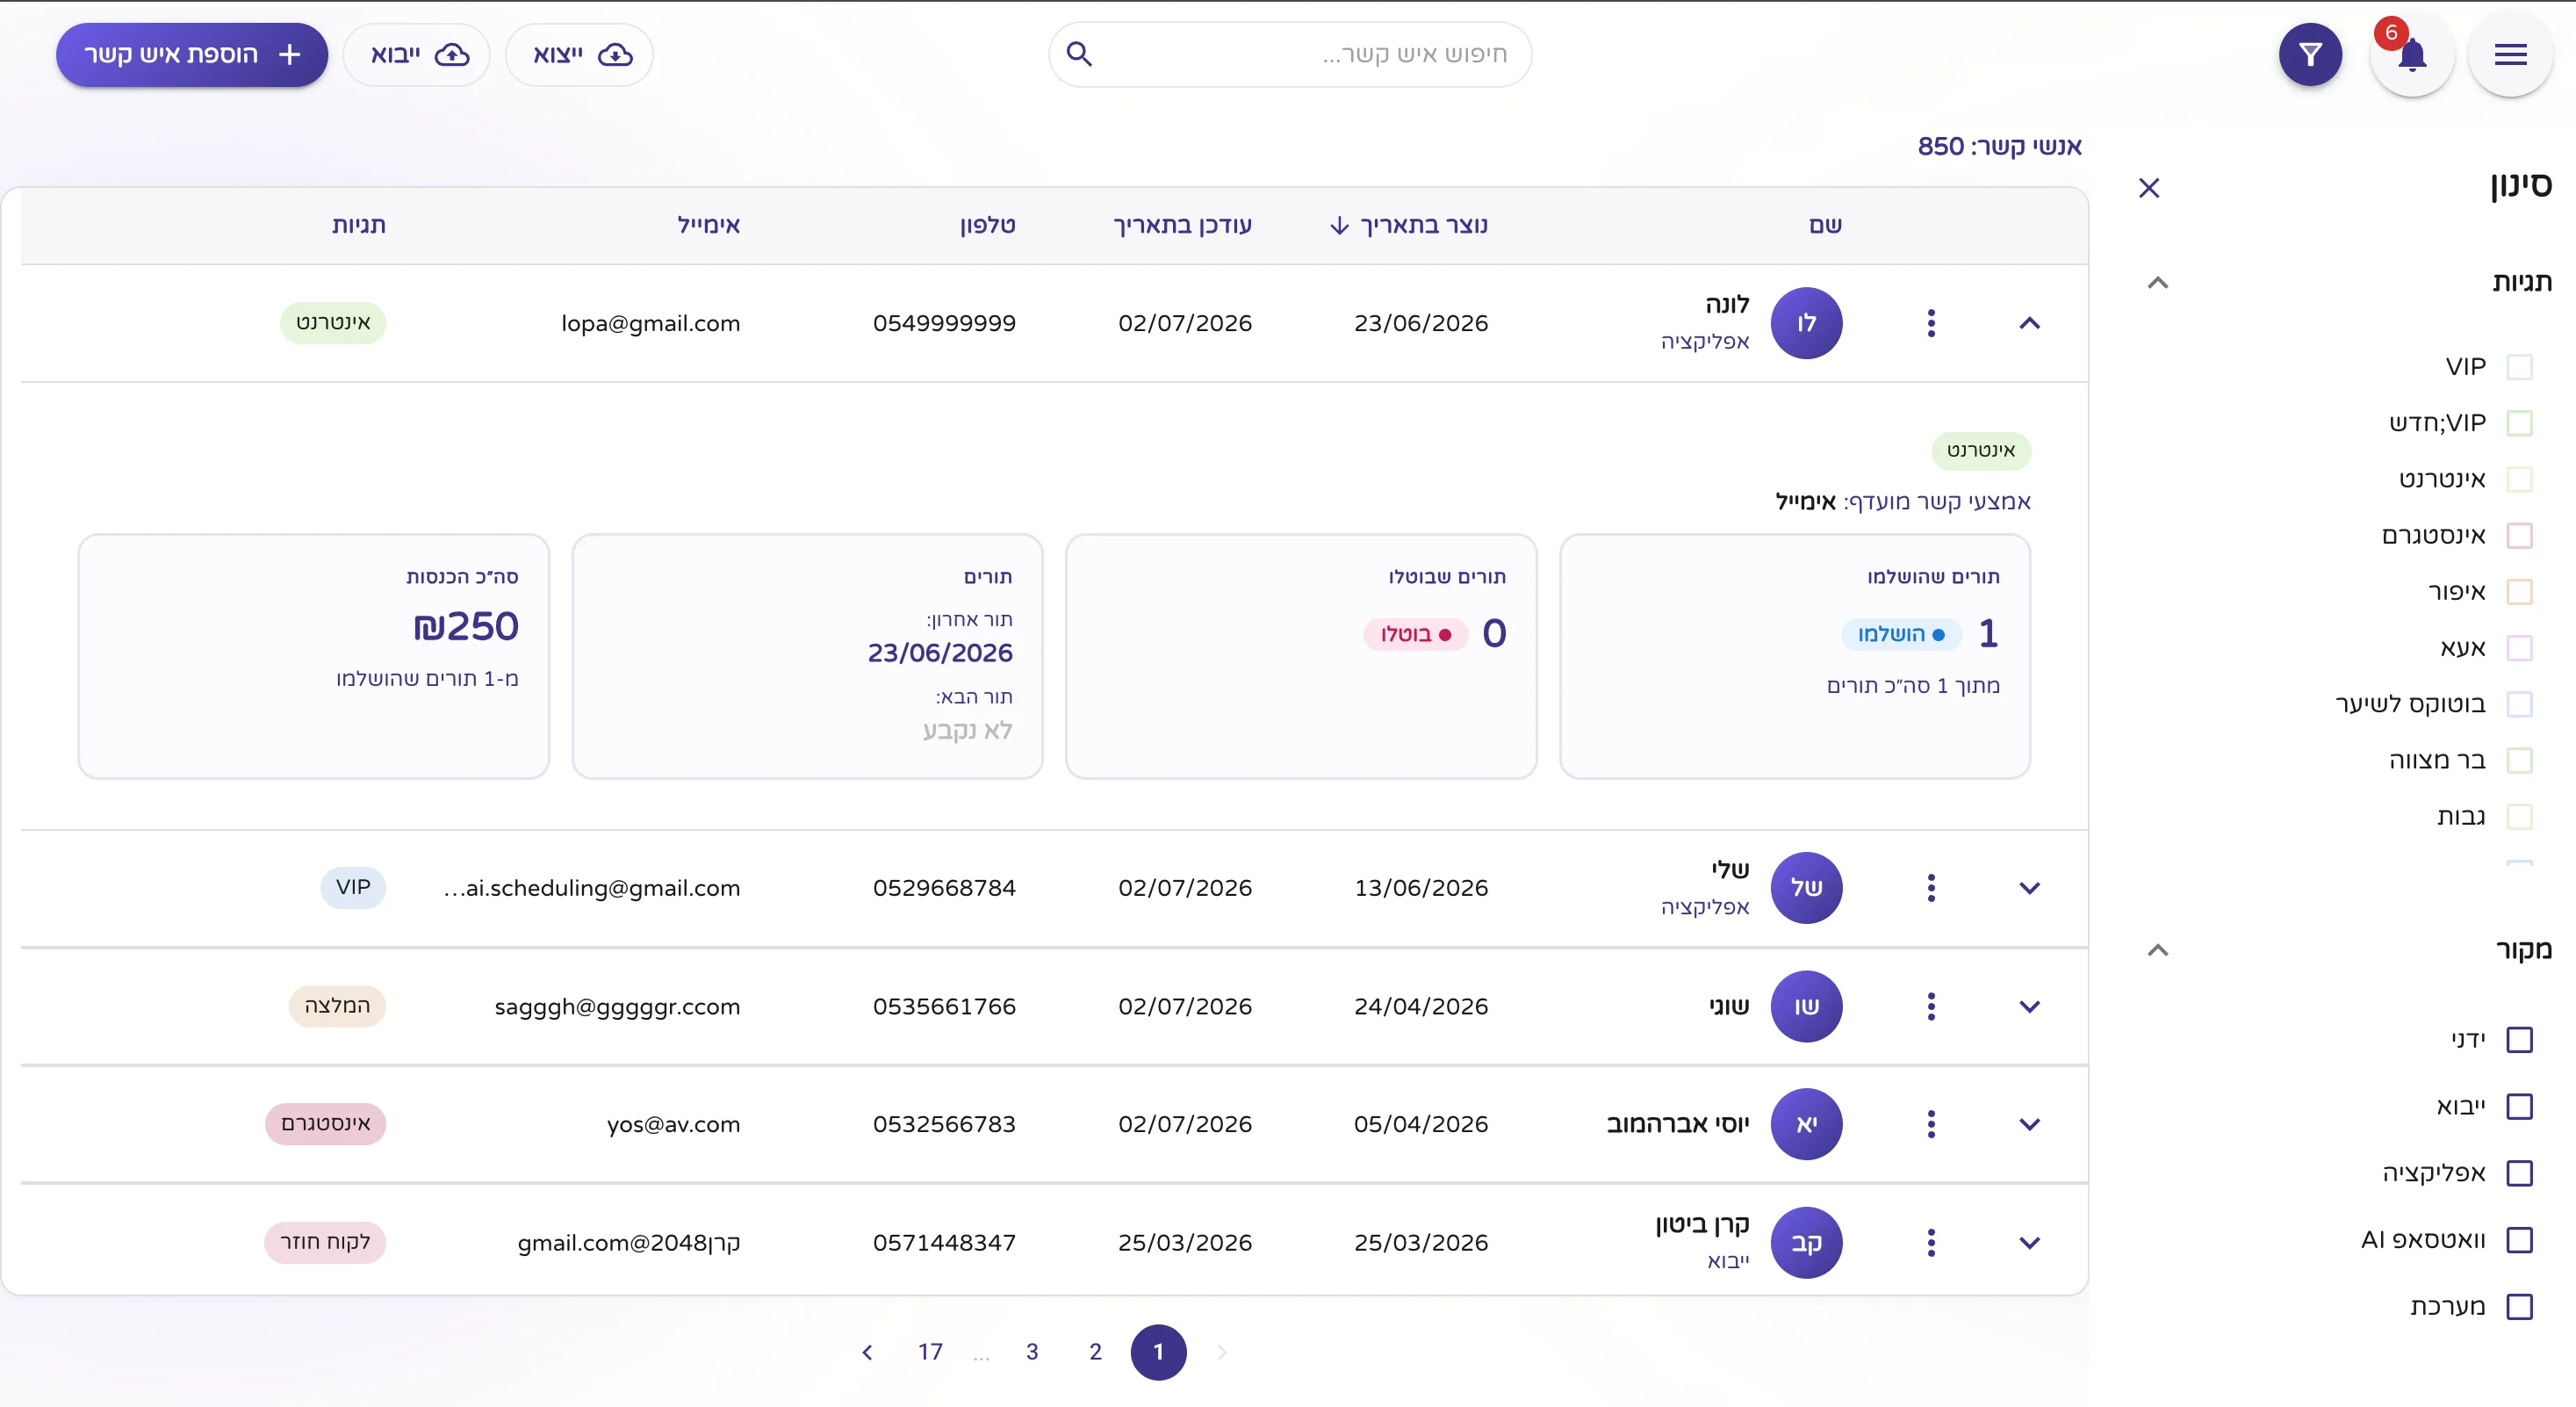
Task: Click the search magnifier icon
Action: point(1079,54)
